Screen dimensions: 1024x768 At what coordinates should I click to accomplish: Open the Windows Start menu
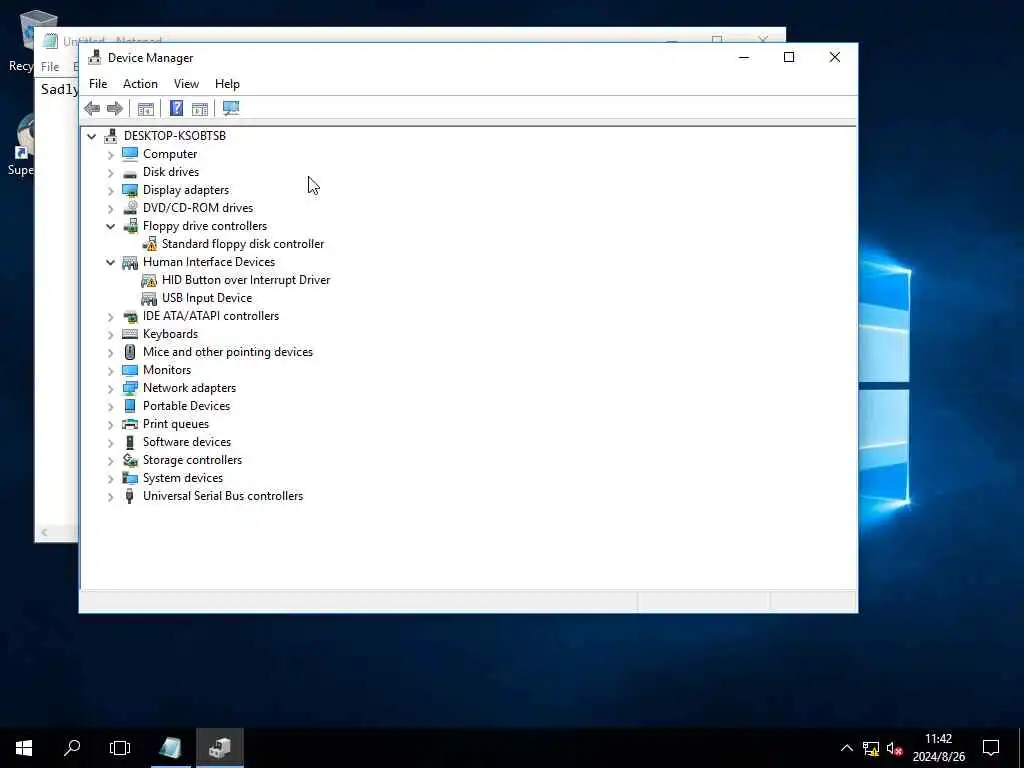(x=24, y=748)
